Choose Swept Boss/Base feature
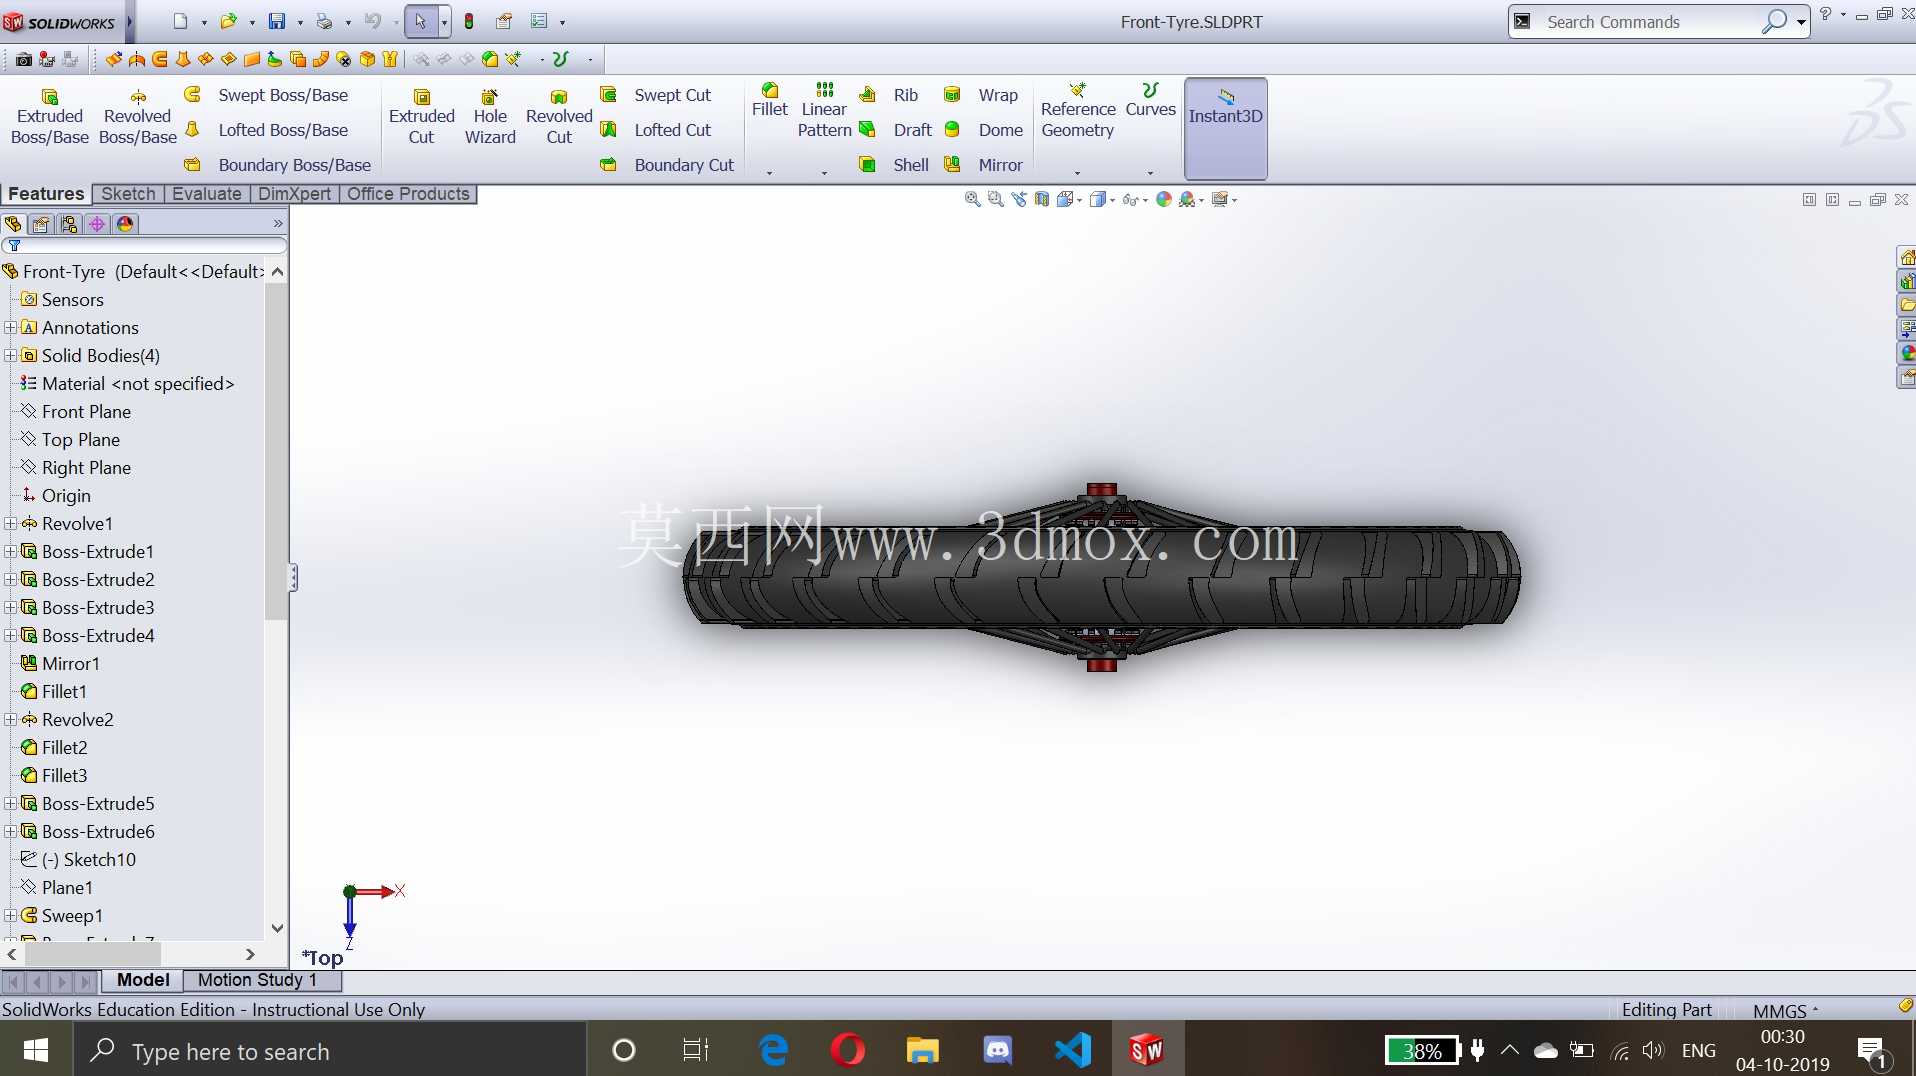 click(x=267, y=95)
